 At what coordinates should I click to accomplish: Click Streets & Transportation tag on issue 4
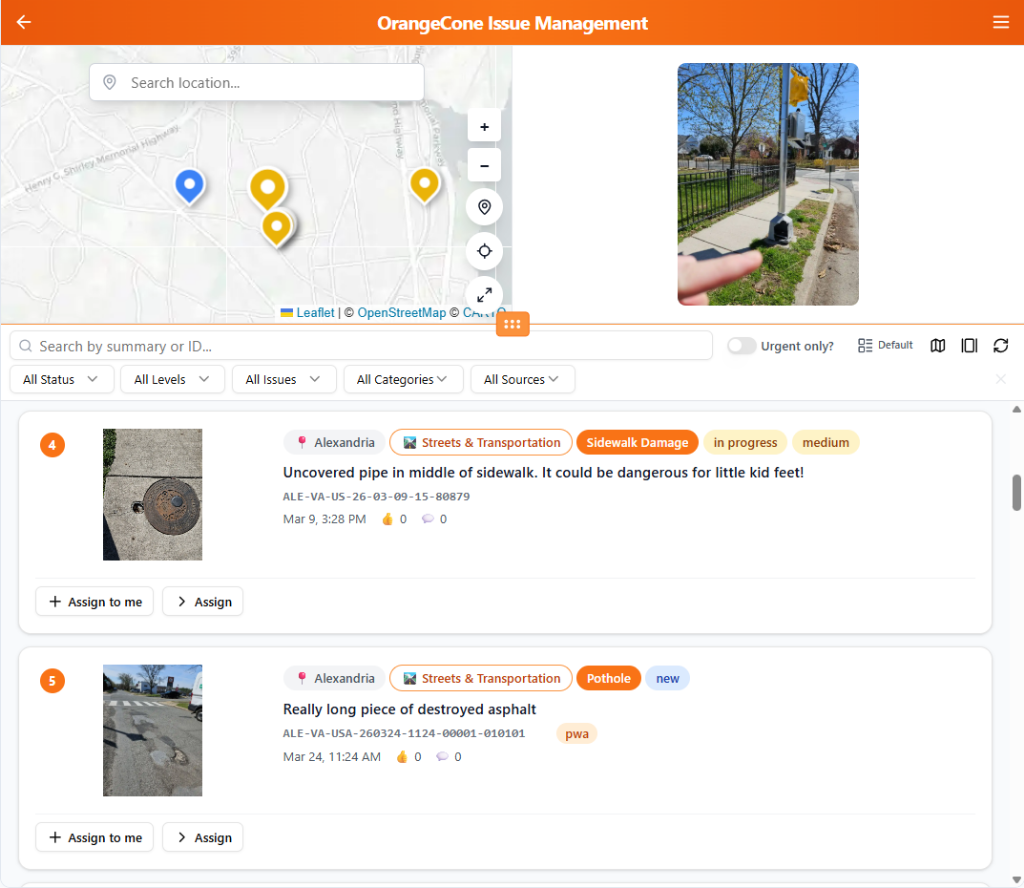(481, 442)
